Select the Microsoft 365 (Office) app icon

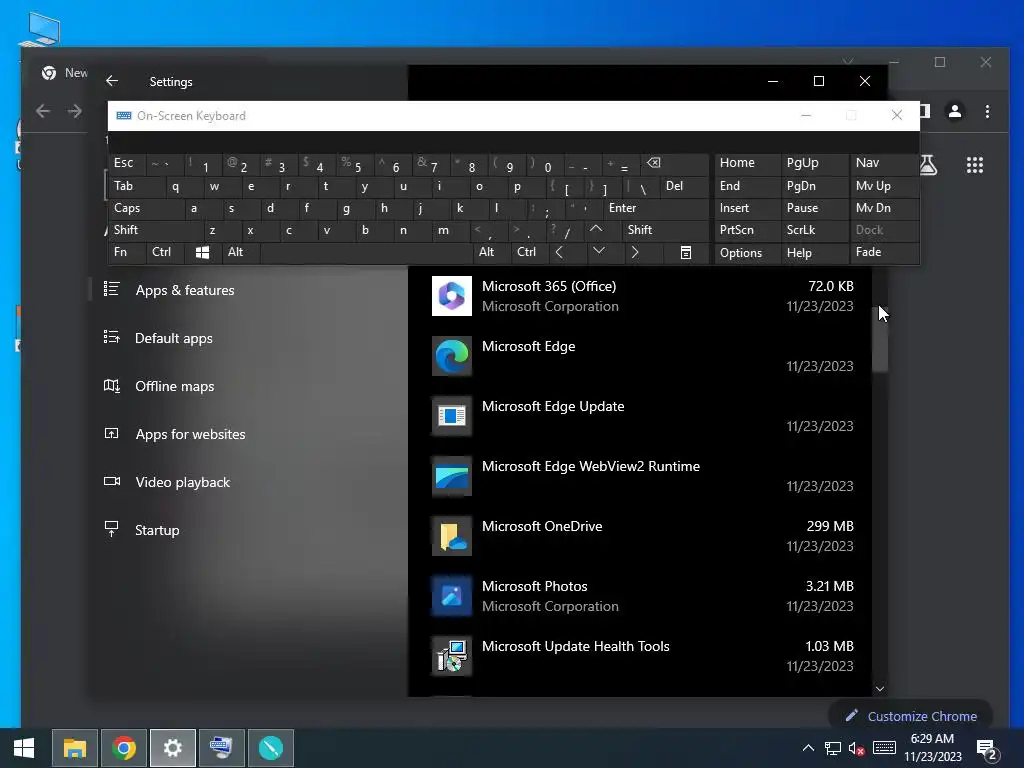tap(451, 296)
